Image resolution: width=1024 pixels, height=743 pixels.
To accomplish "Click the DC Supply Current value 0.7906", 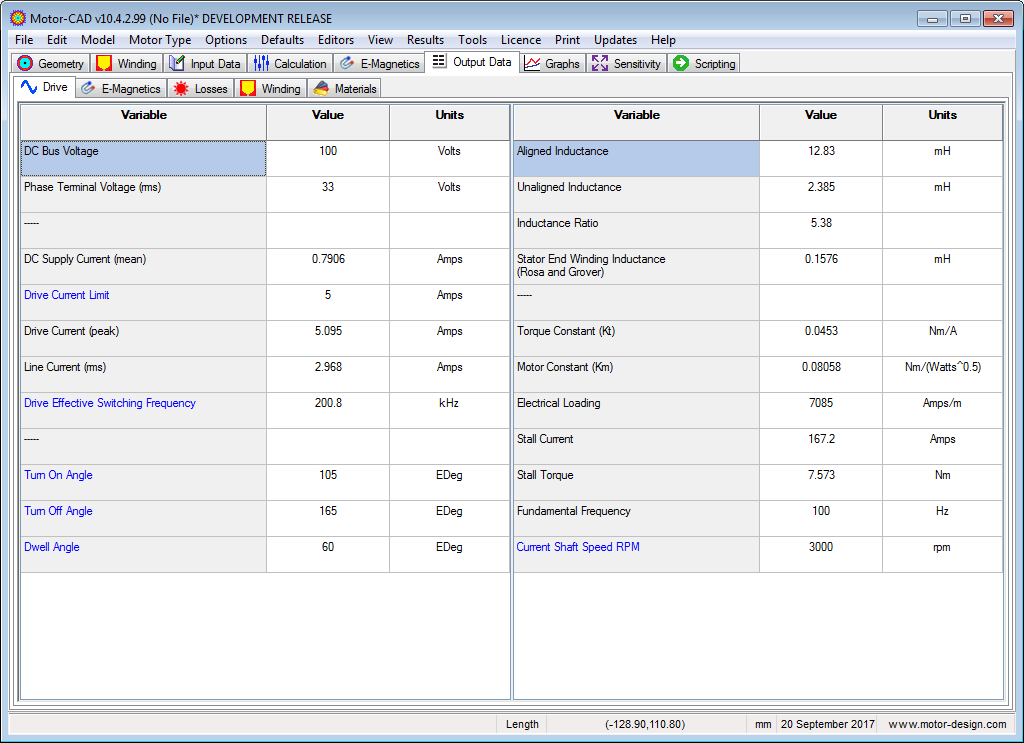I will click(328, 259).
